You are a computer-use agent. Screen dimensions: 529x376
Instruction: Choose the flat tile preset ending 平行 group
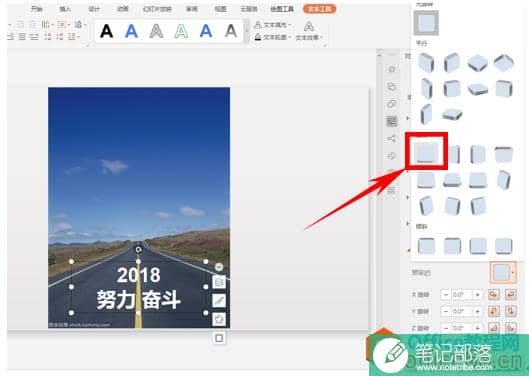click(452, 114)
